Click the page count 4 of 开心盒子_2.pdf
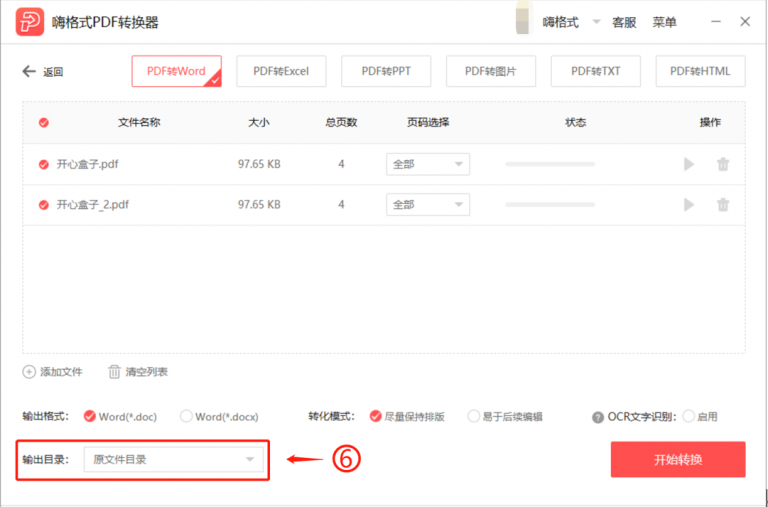Image resolution: width=768 pixels, height=507 pixels. click(x=341, y=205)
